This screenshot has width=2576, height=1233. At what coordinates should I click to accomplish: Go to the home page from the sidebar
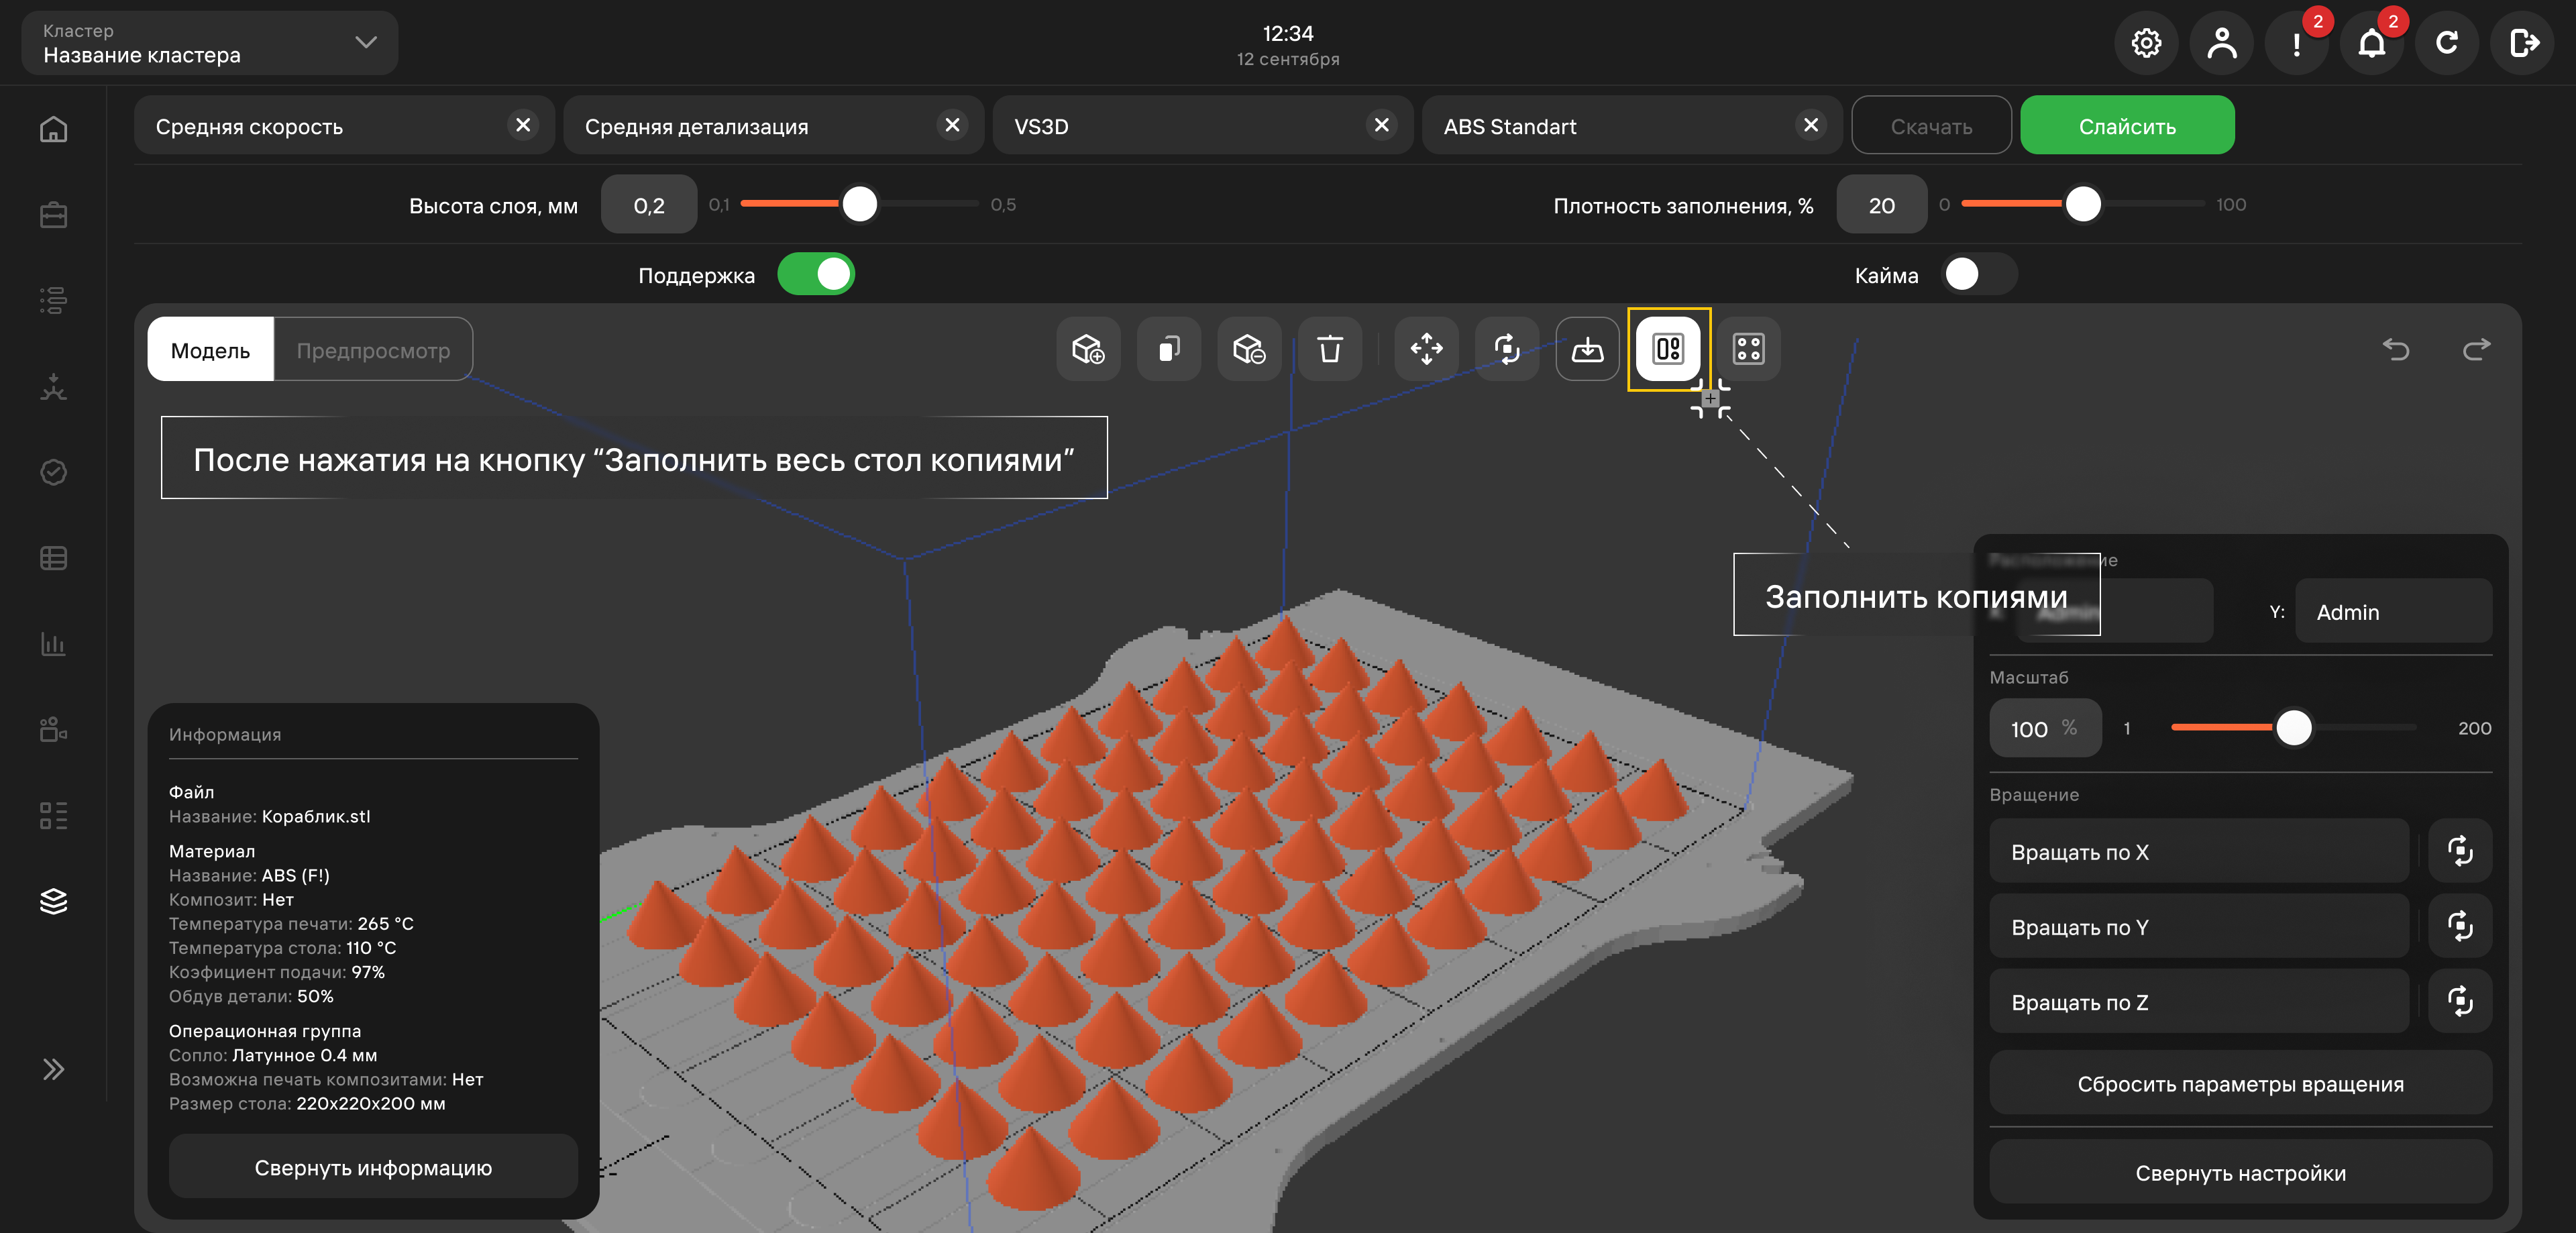(54, 129)
